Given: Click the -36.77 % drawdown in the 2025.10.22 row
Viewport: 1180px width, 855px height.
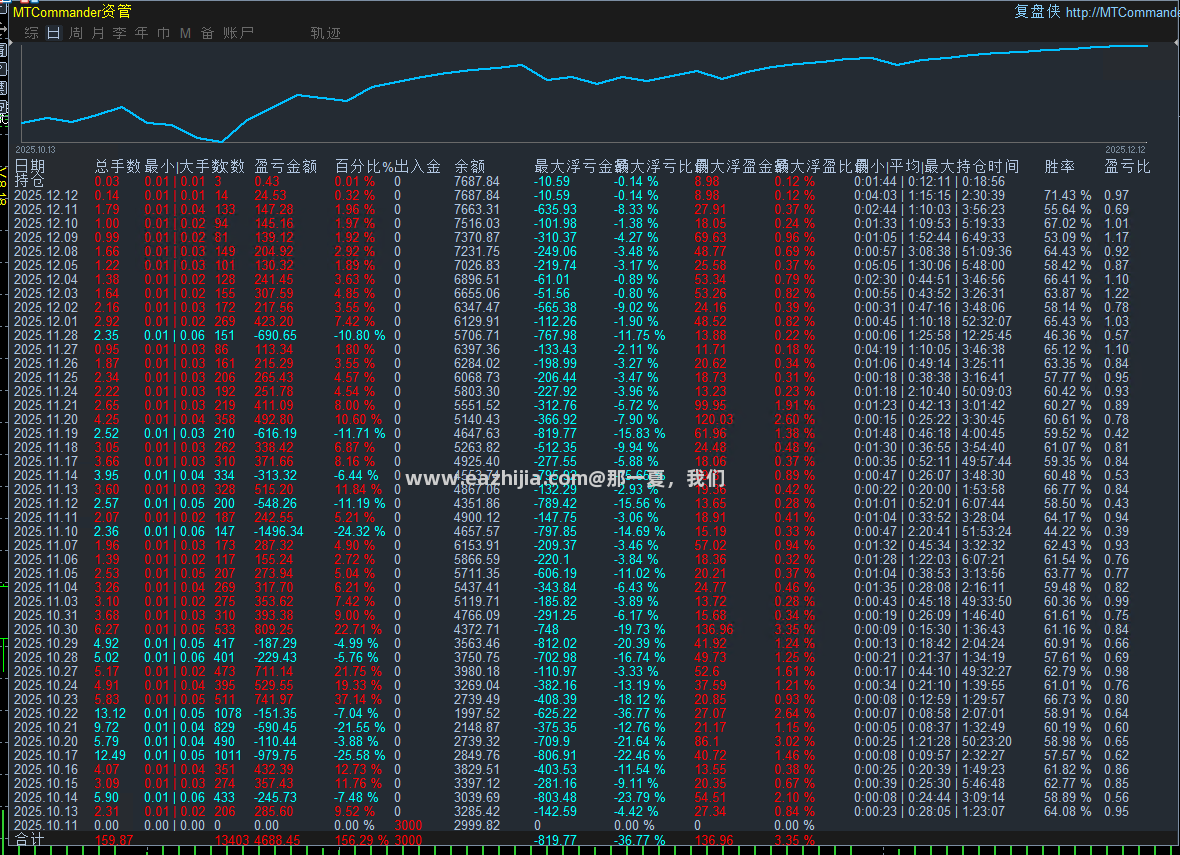Looking at the screenshot, I should [640, 714].
